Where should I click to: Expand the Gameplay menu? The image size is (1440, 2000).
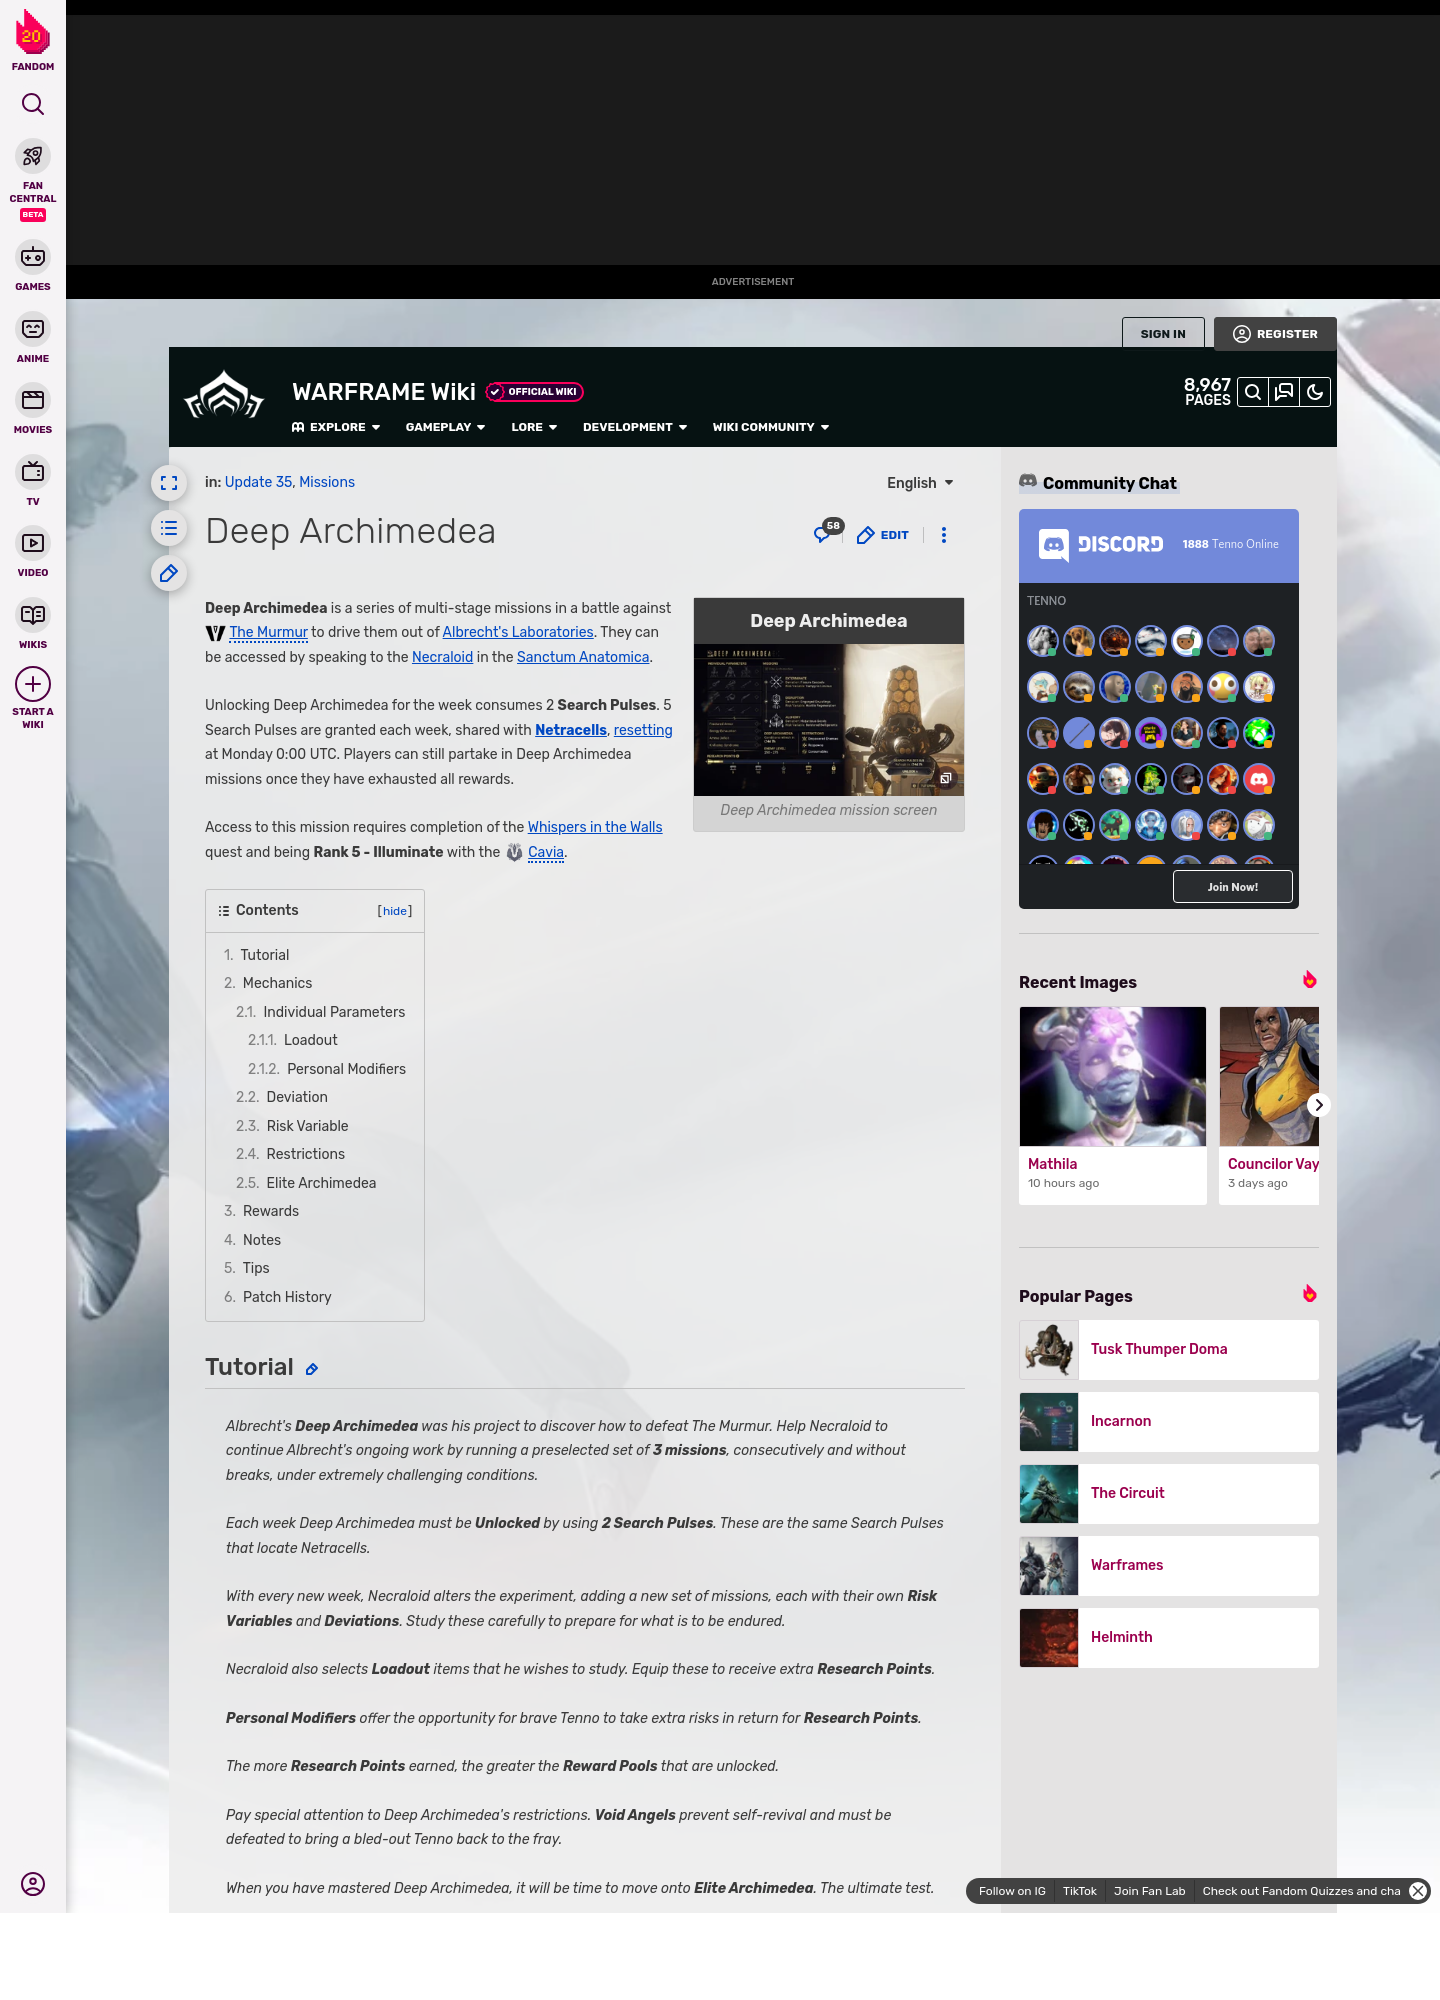pos(445,427)
